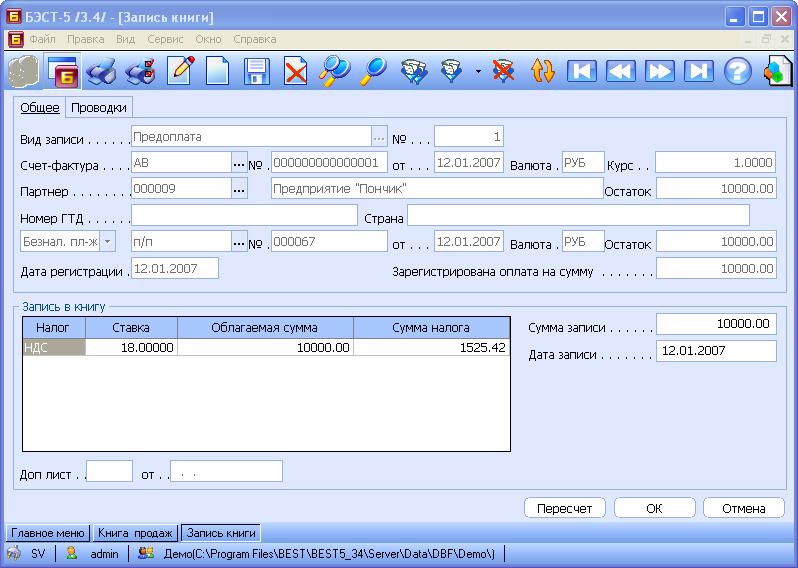Go to previous record icon
Image resolution: width=798 pixels, height=568 pixels.
620,71
